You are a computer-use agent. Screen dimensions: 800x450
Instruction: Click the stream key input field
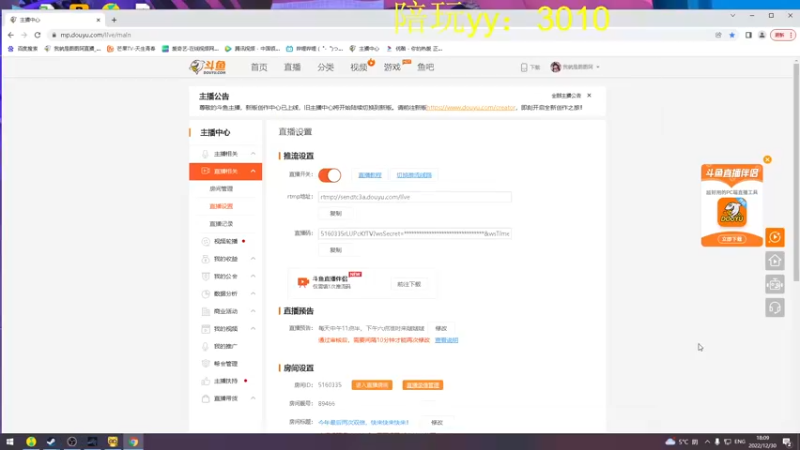pyautogui.click(x=415, y=234)
